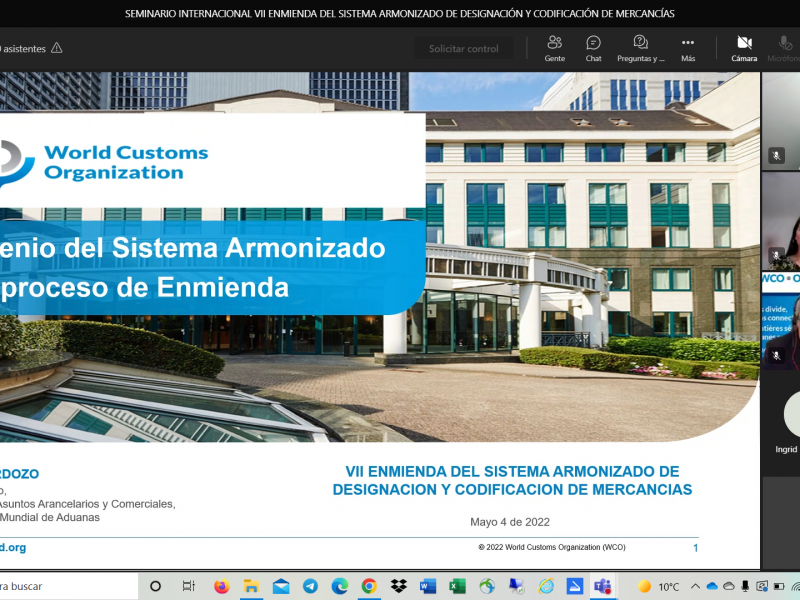Click the attendee warning triangle icon
Screen dimensions: 800x600
[57, 48]
